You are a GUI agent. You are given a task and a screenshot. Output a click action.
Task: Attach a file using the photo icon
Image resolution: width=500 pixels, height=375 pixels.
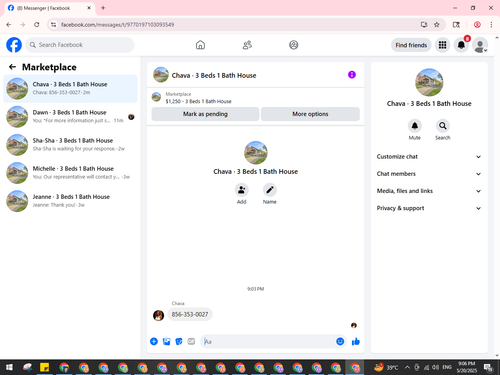[x=166, y=341]
